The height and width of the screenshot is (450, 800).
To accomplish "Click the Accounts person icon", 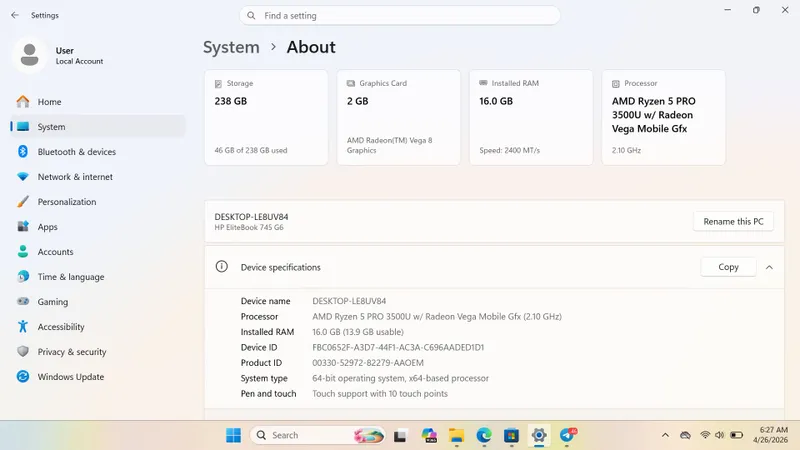I will point(23,252).
